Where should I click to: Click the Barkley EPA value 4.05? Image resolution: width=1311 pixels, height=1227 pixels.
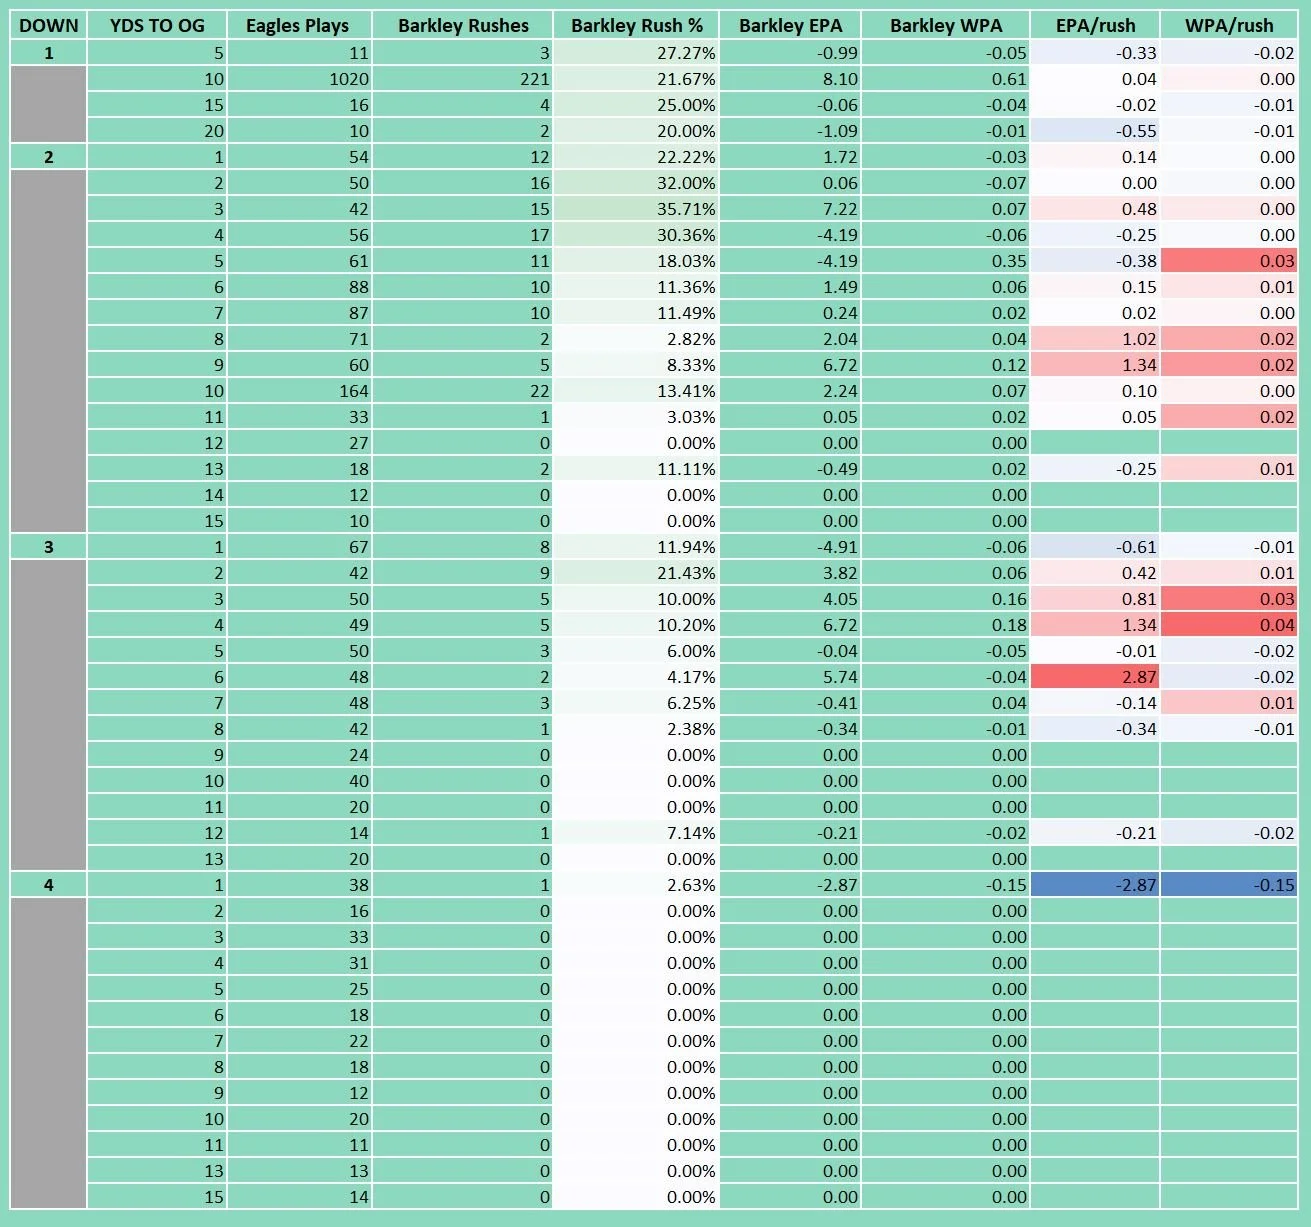(790, 599)
